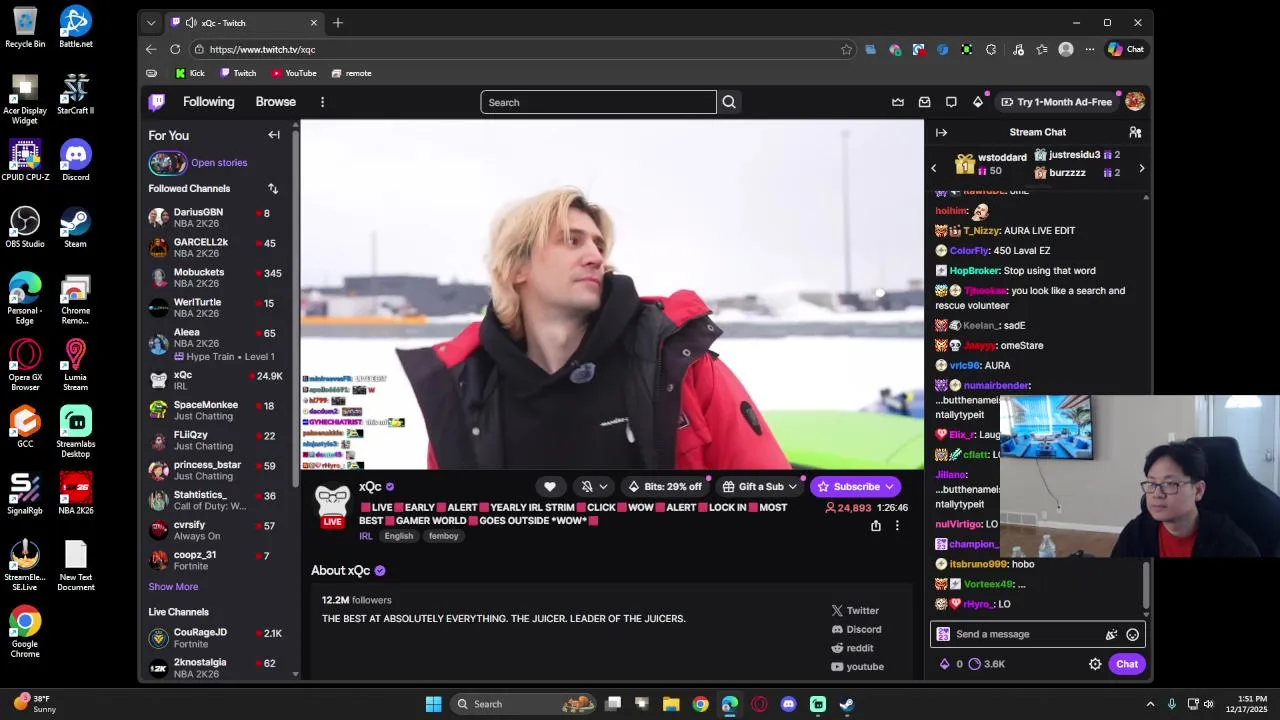
Task: Open a new browser tab
Action: (x=338, y=22)
